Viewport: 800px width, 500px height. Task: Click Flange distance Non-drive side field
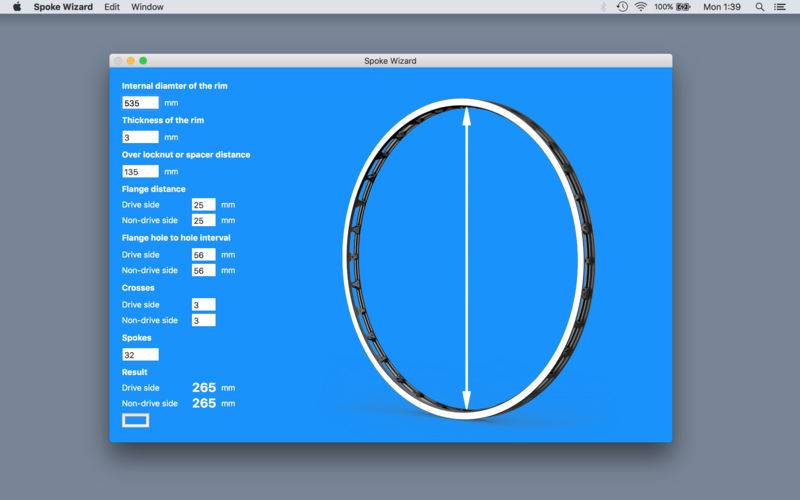click(x=204, y=220)
